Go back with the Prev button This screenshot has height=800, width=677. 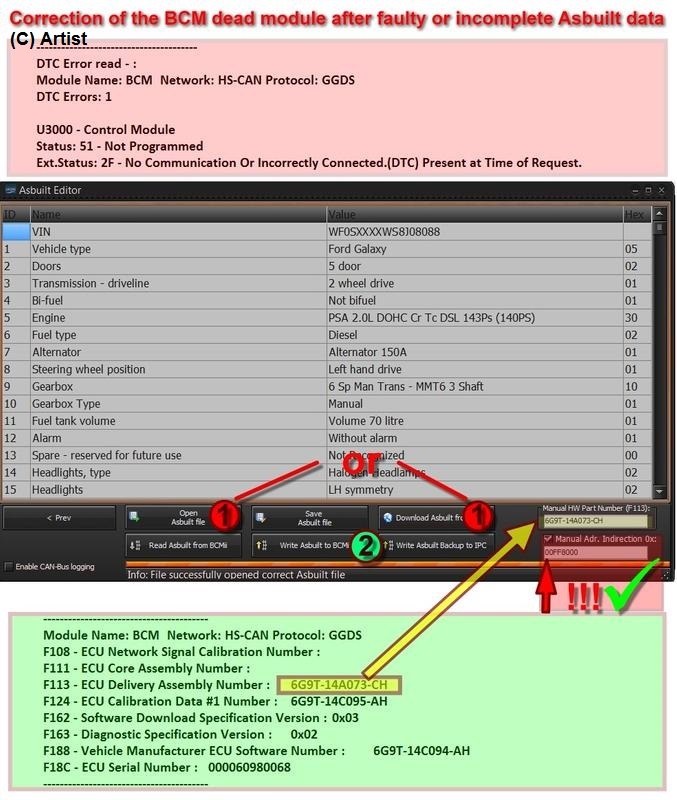pos(59,518)
